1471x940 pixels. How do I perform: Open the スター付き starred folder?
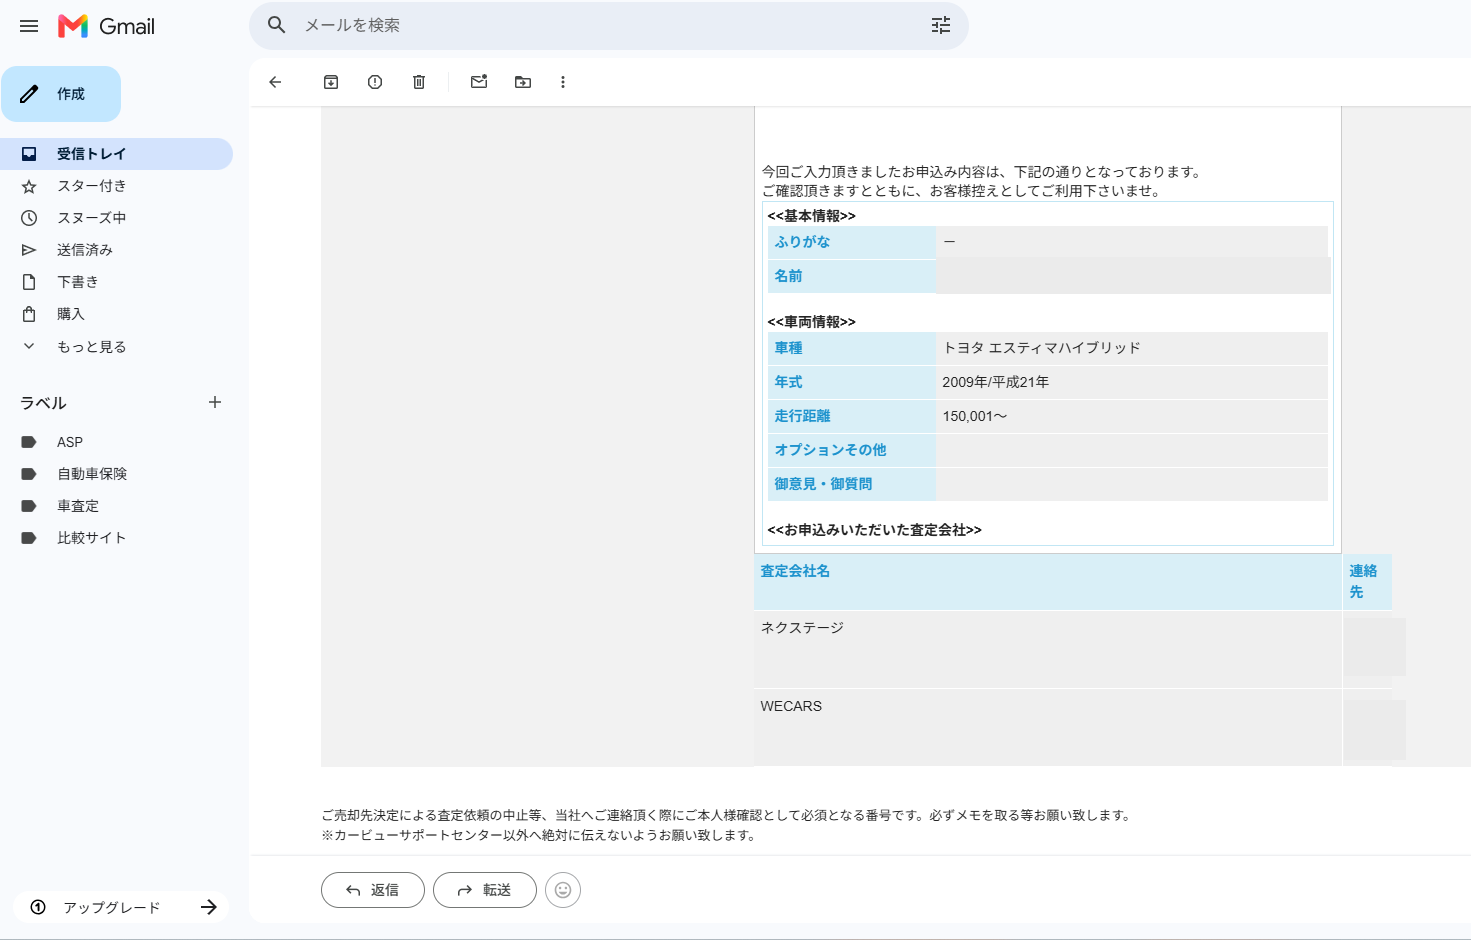click(x=116, y=186)
